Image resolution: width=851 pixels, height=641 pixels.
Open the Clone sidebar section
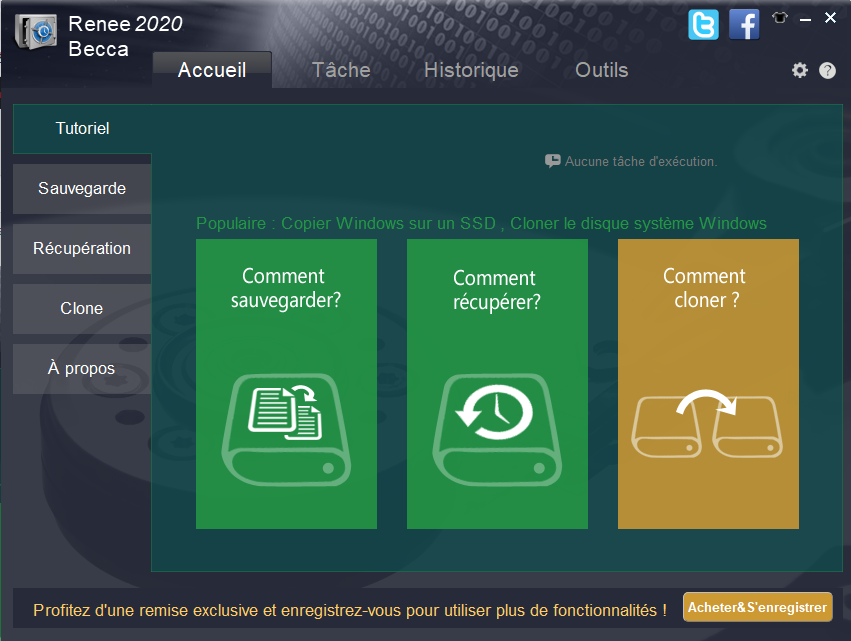(x=82, y=309)
